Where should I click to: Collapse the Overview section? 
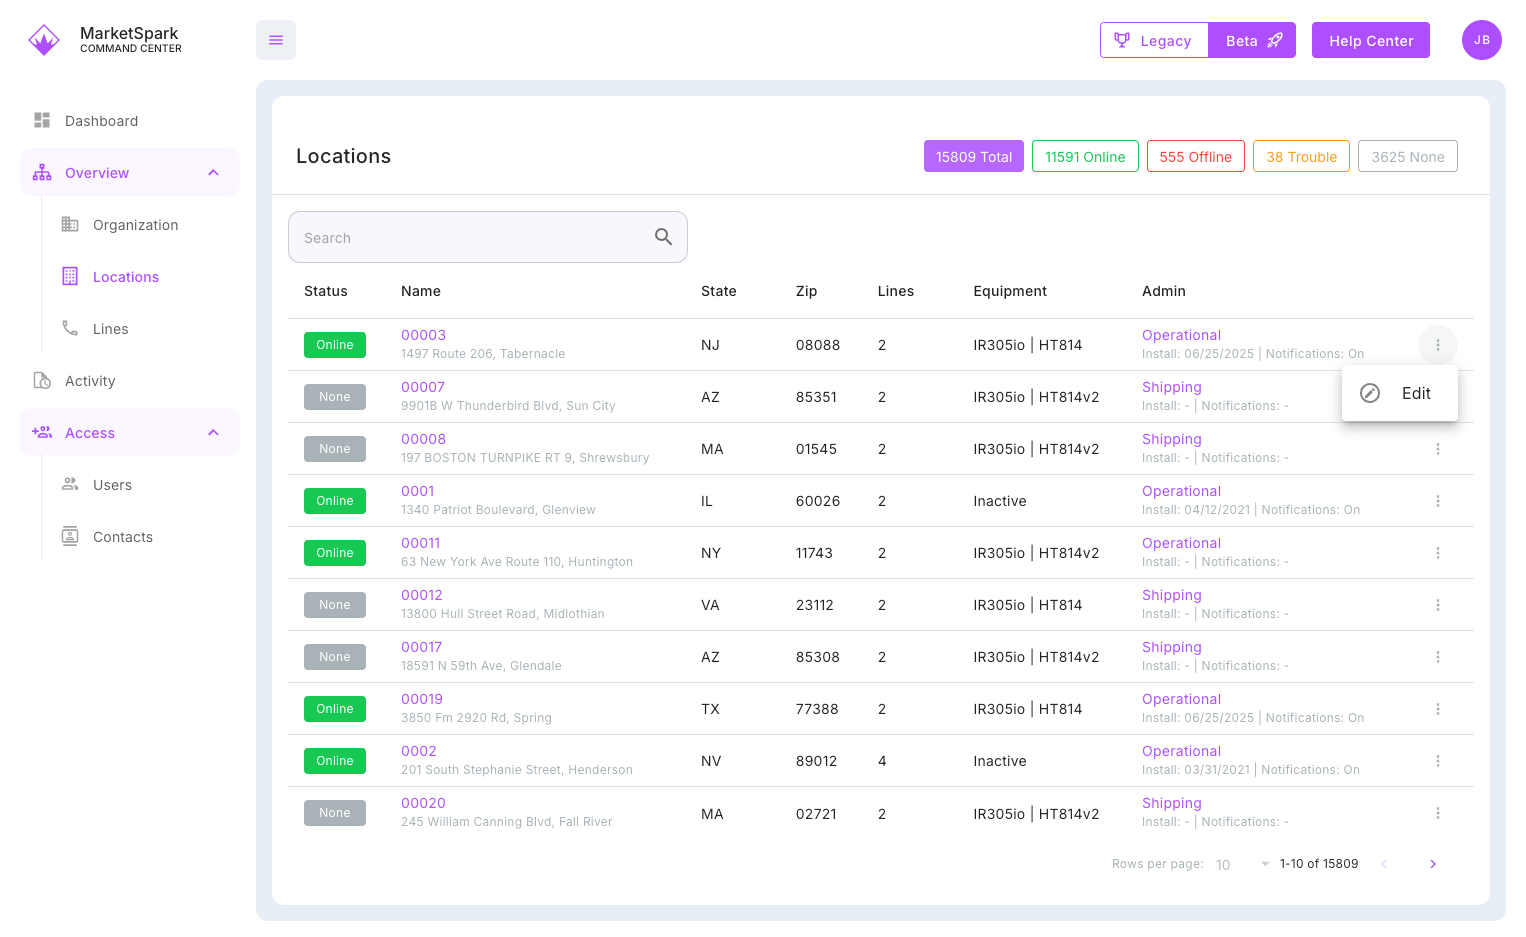213,172
